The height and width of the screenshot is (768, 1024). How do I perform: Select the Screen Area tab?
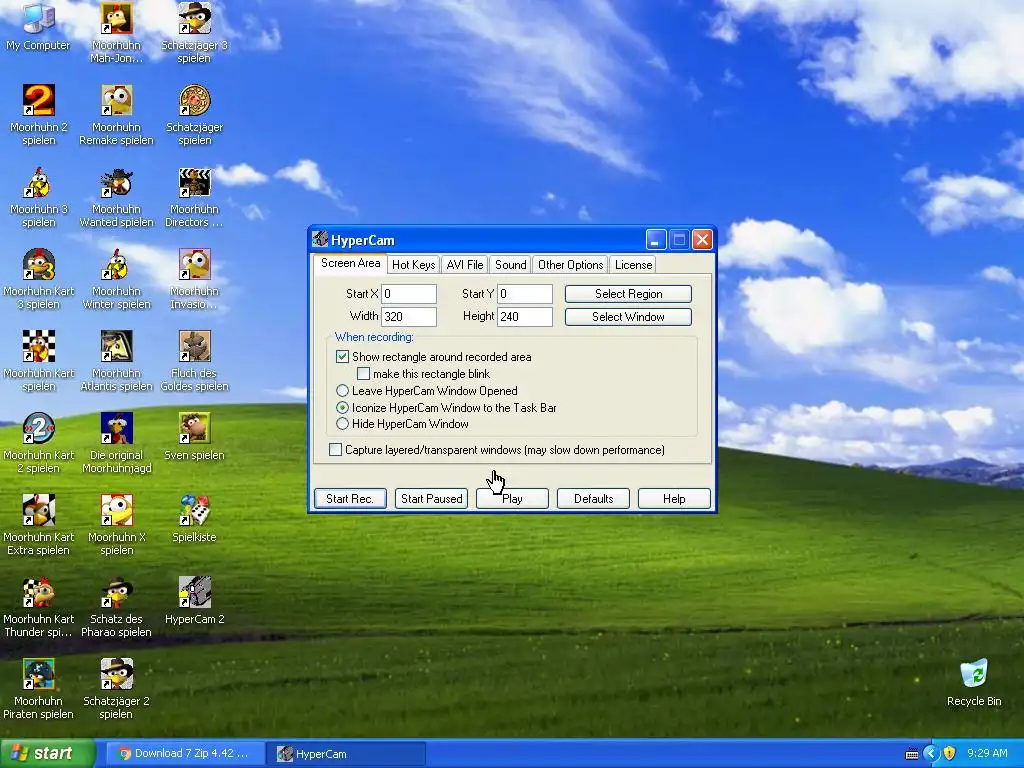(350, 263)
